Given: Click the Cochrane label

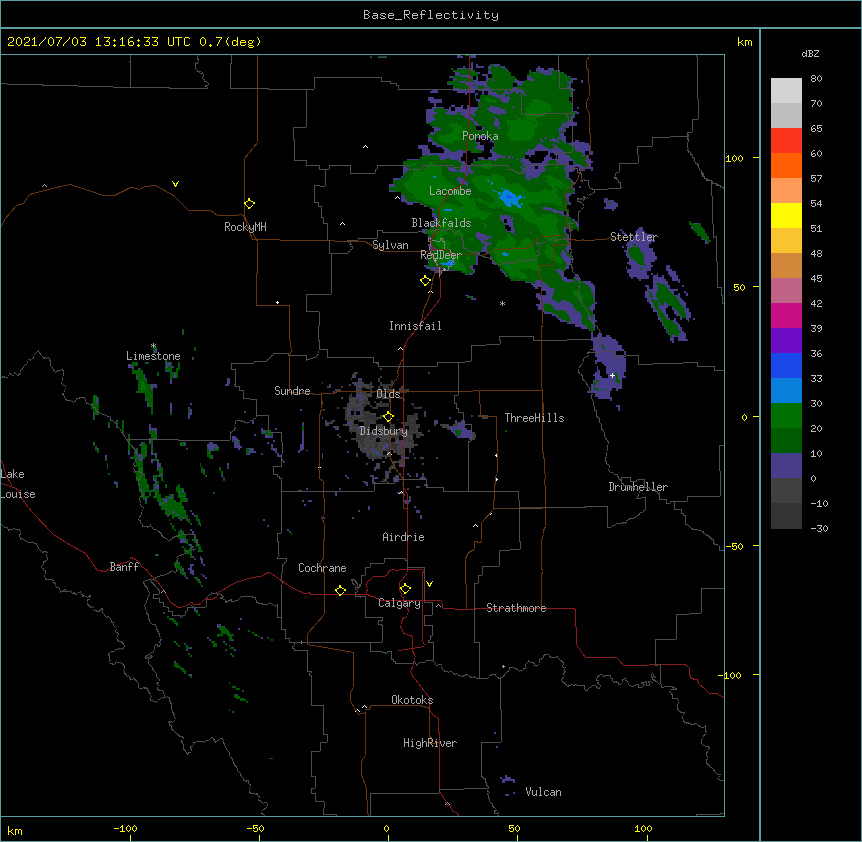Looking at the screenshot, I should pos(322,568).
